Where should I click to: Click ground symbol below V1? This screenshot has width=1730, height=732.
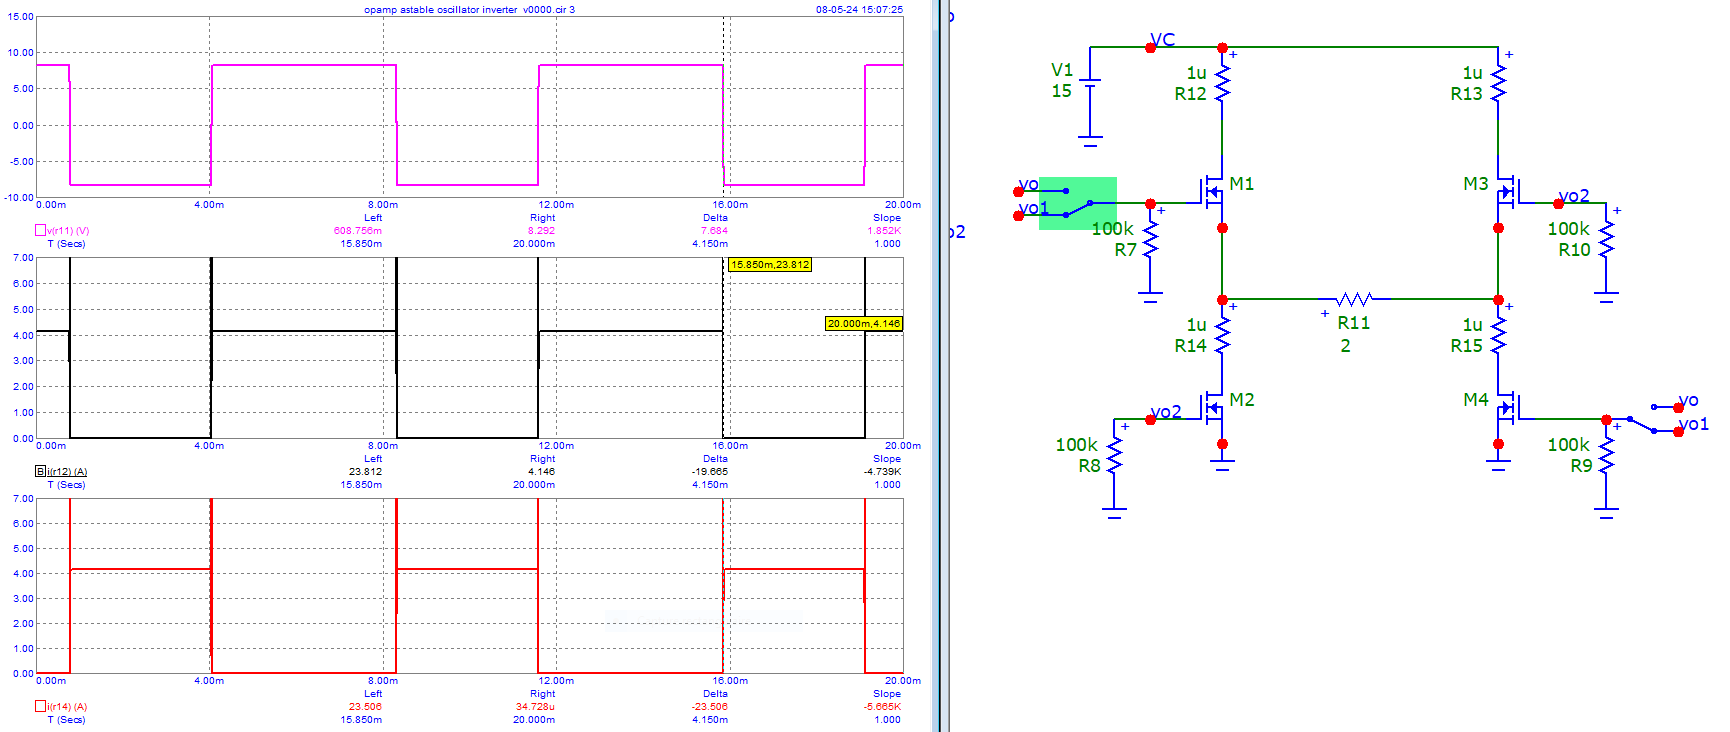[x=1090, y=141]
